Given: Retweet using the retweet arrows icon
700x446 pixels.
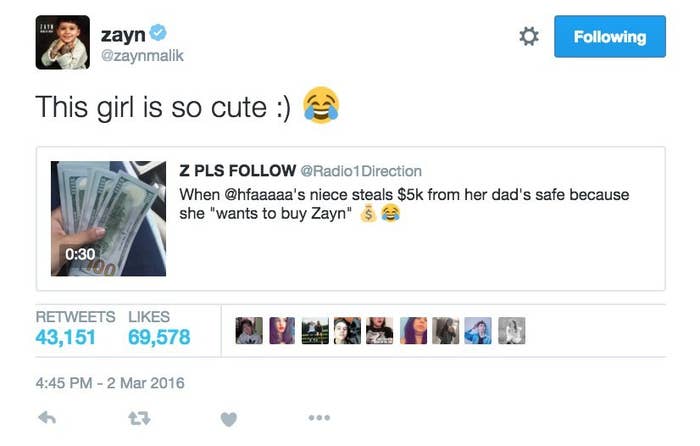Looking at the screenshot, I should tap(139, 418).
